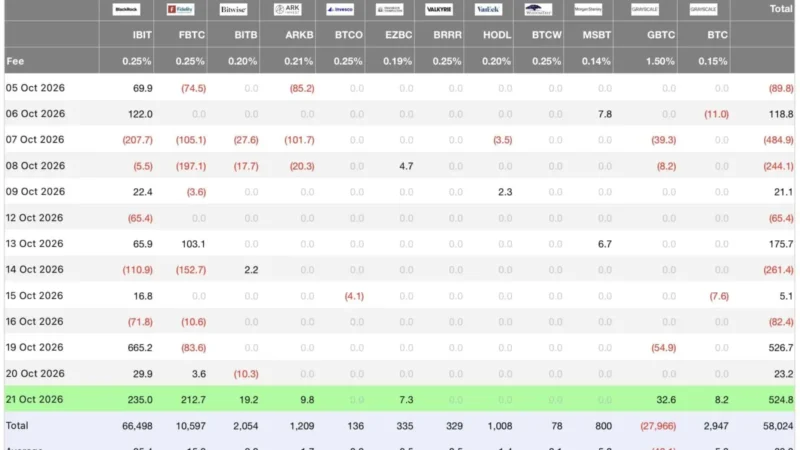Click the 2.3 HODL value on 09 Oct

[505, 192]
